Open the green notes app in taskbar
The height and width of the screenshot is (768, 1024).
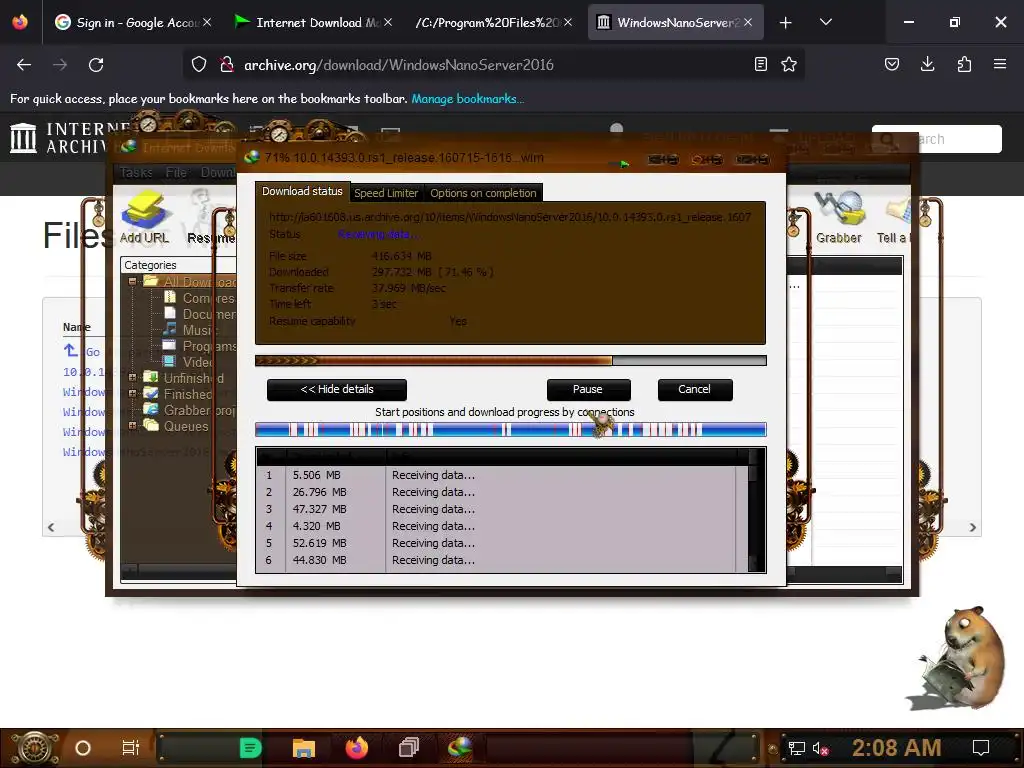click(x=251, y=748)
